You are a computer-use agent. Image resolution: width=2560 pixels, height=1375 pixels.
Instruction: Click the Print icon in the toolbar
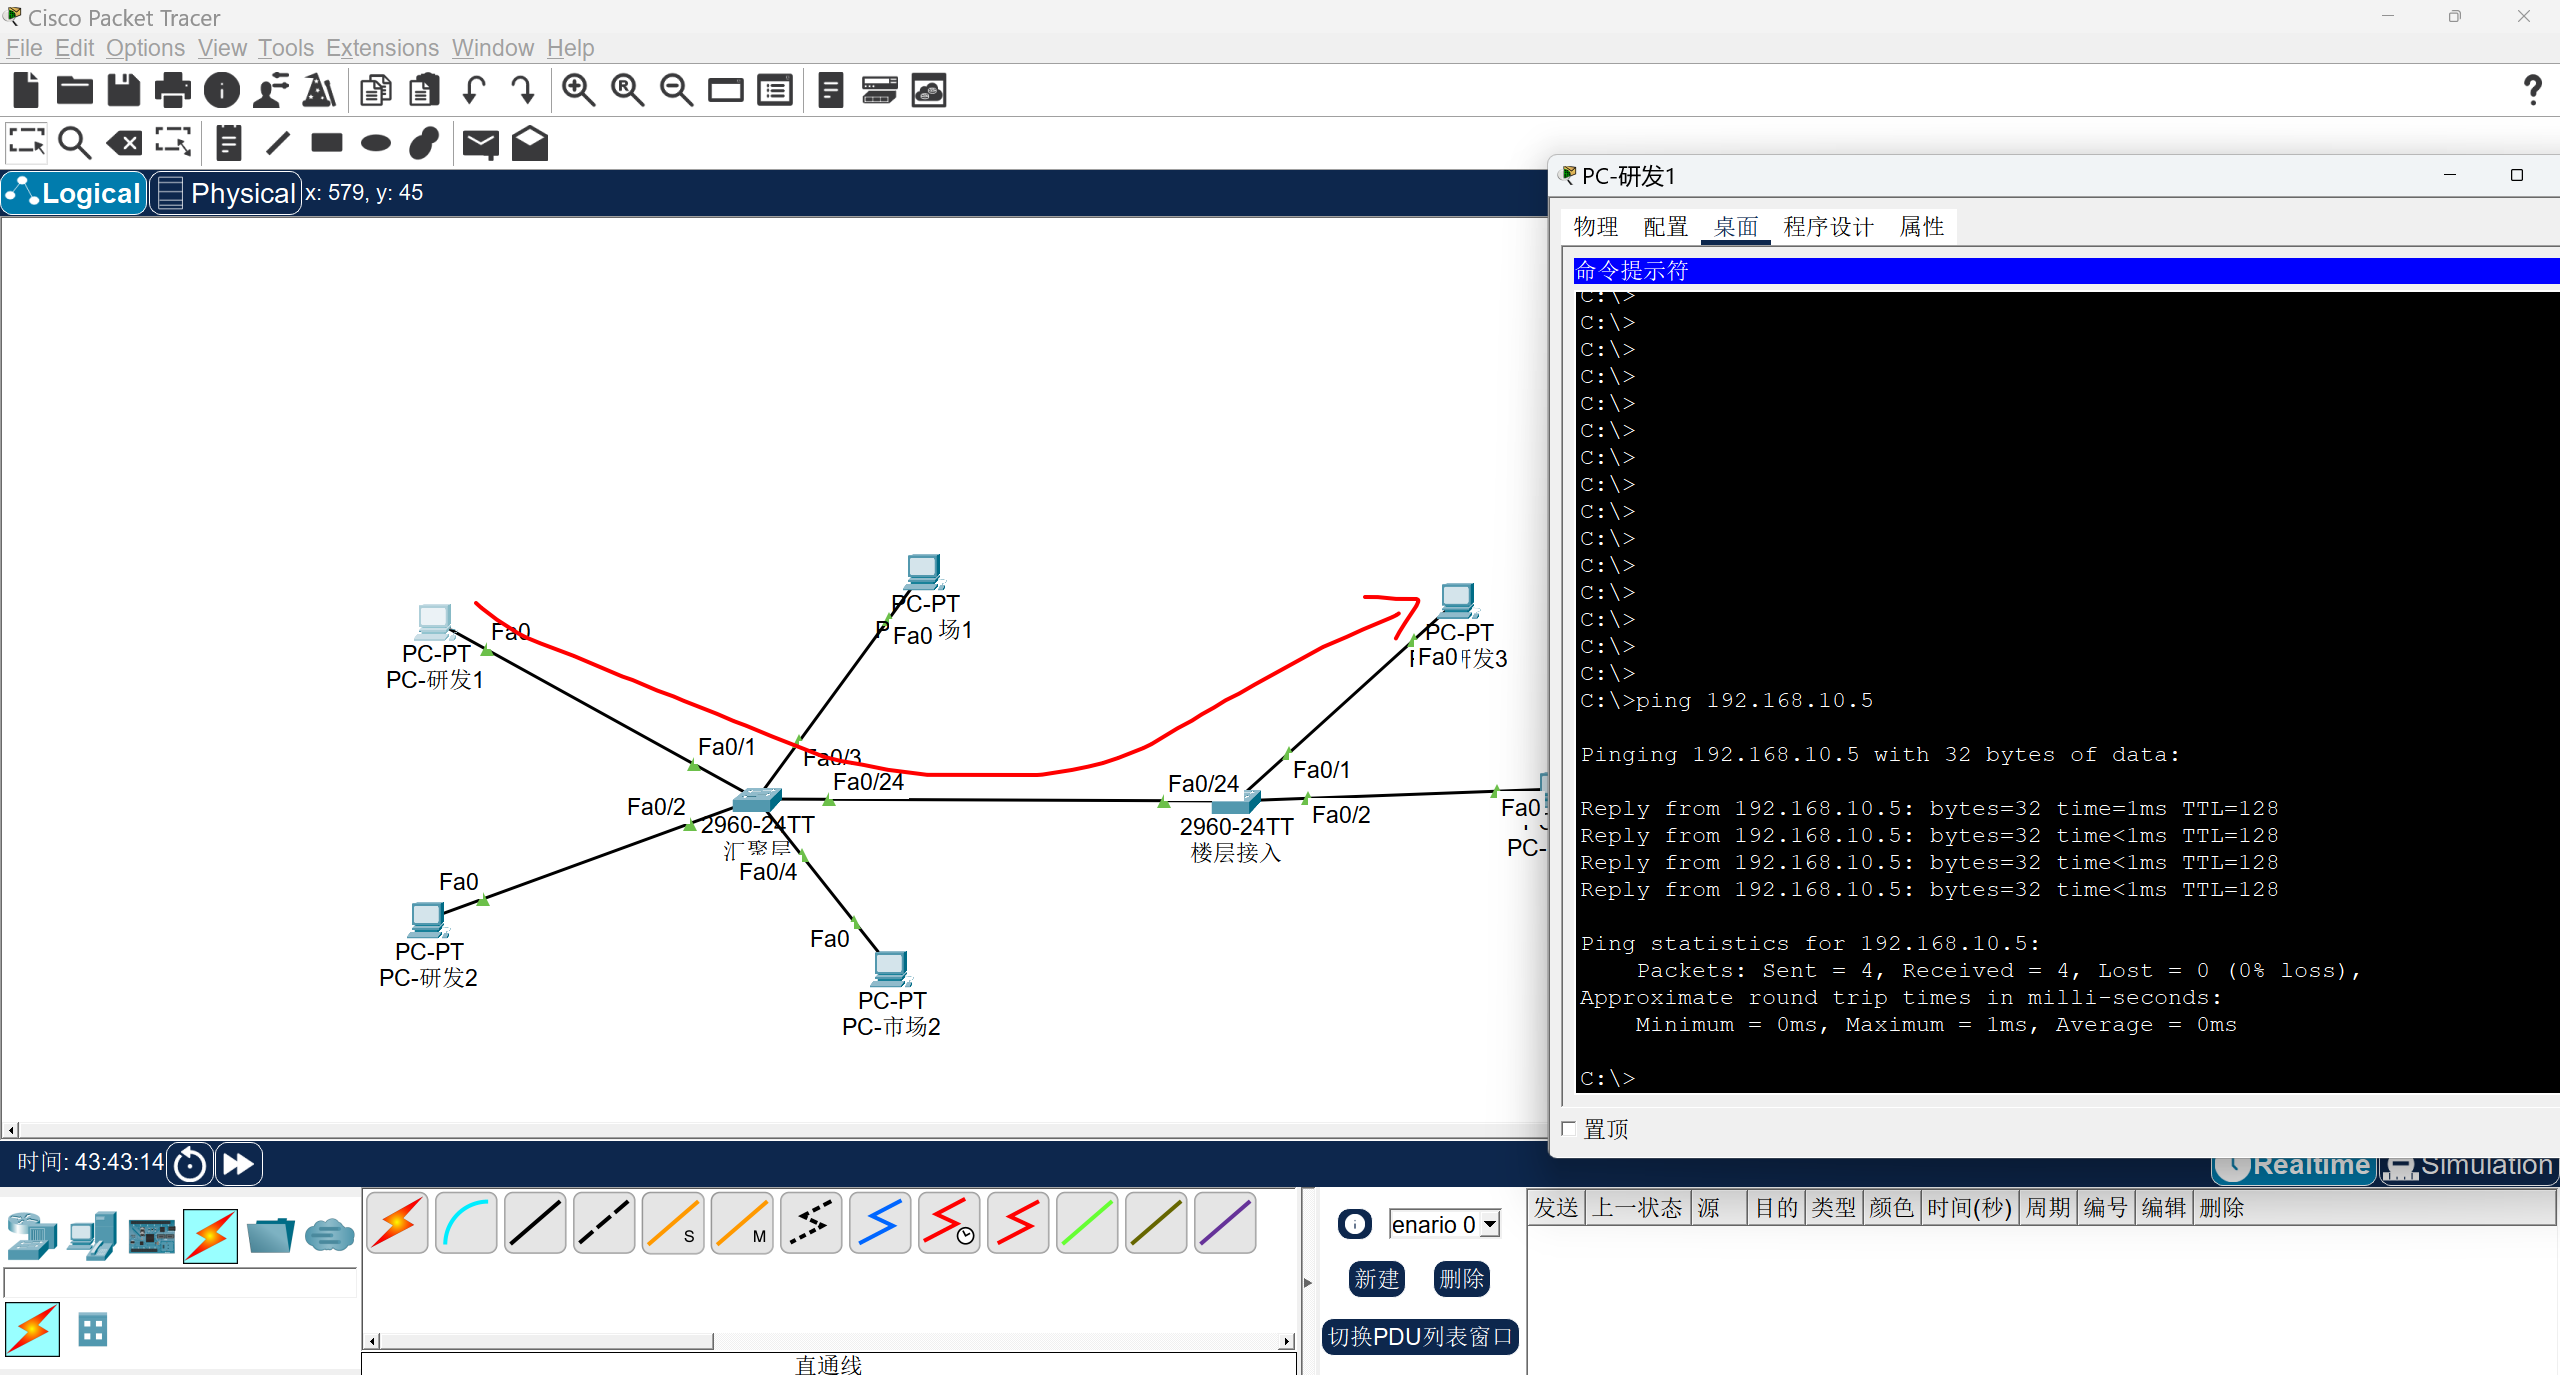click(x=173, y=91)
